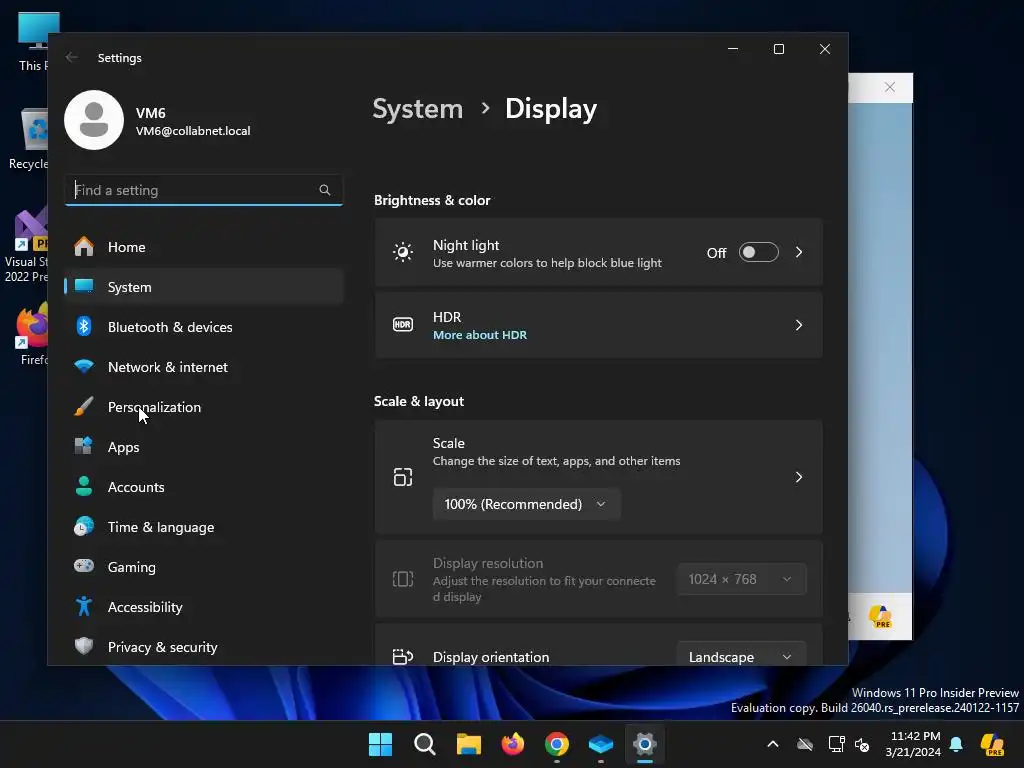Screen dimensions: 1024x768
Task: Expand Night light settings chevron
Action: point(799,252)
